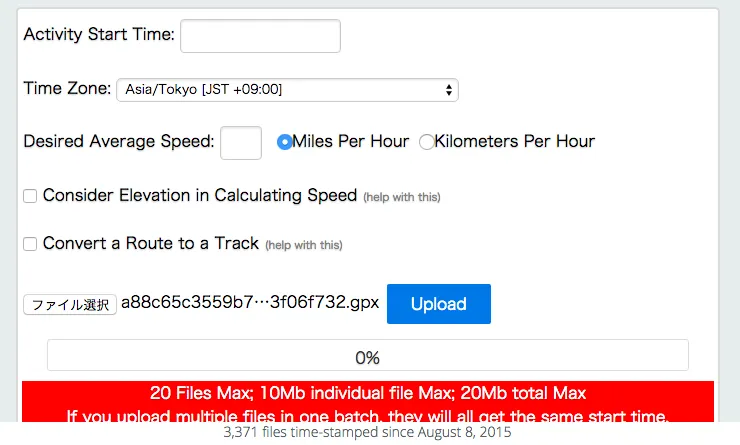Click the "Desired Average Speed:" label text
Screen dimensions: 740x445
coord(119,142)
